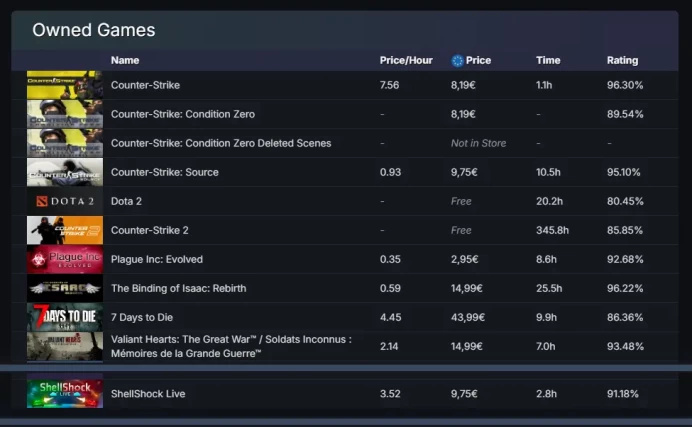Open the Counter-Strike game name link
This screenshot has width=692, height=427.
point(145,85)
